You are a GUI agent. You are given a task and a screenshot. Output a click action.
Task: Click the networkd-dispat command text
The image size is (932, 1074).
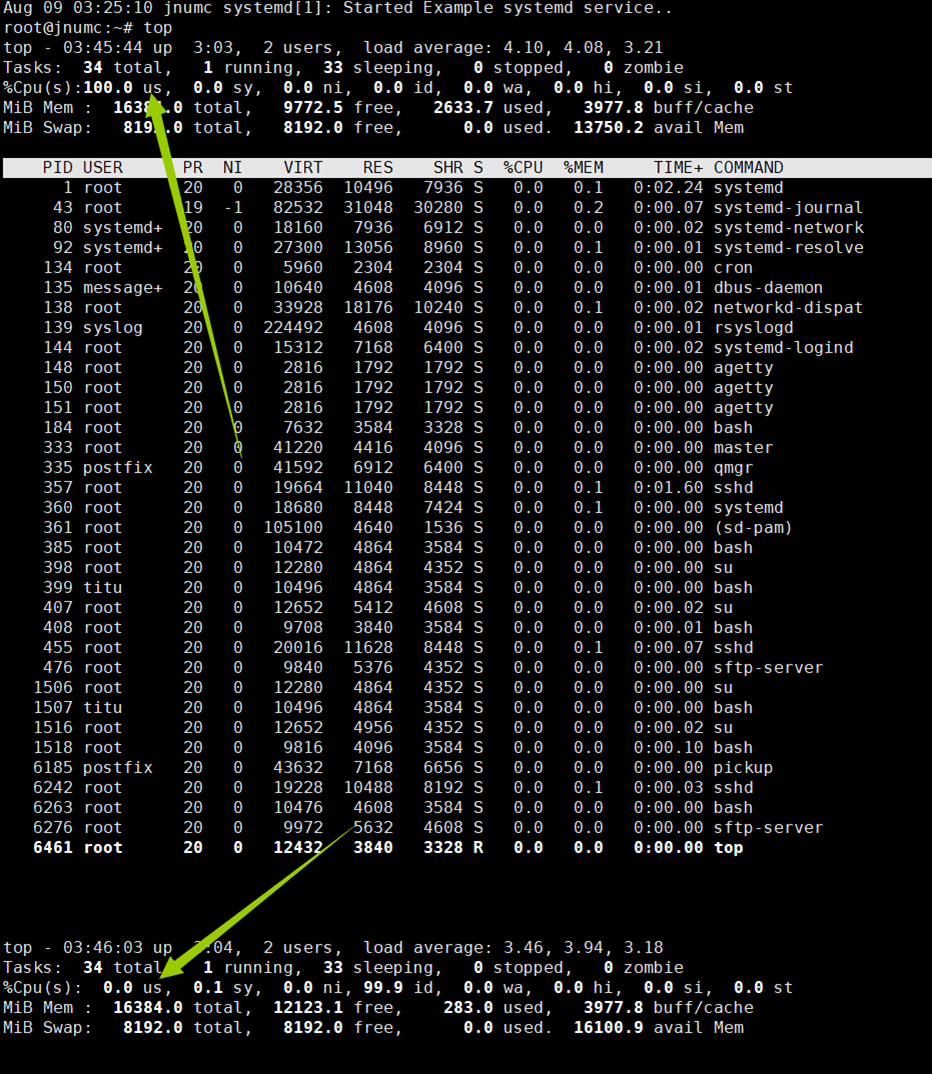click(x=788, y=308)
